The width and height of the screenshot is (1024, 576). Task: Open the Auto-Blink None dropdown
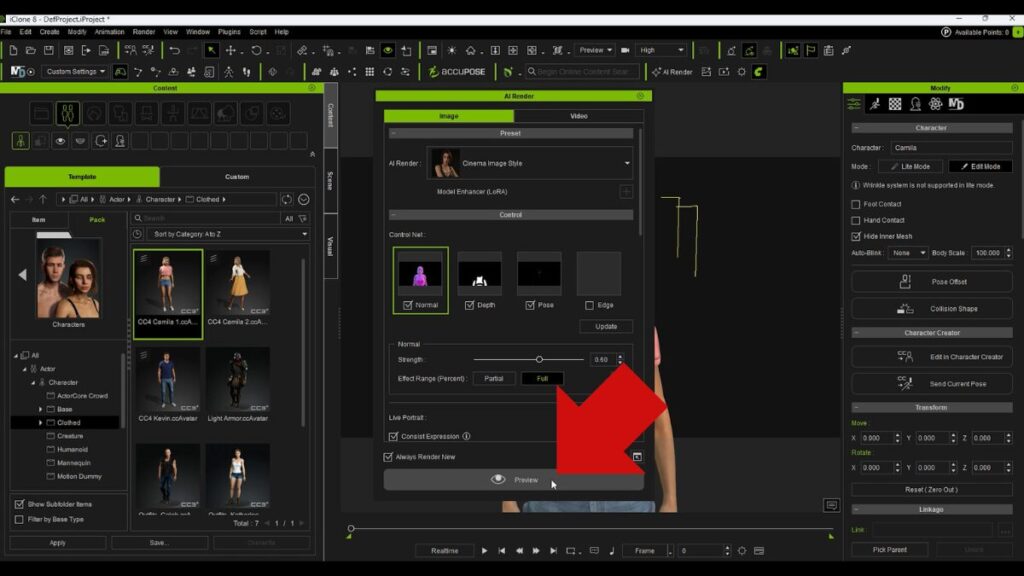point(908,253)
